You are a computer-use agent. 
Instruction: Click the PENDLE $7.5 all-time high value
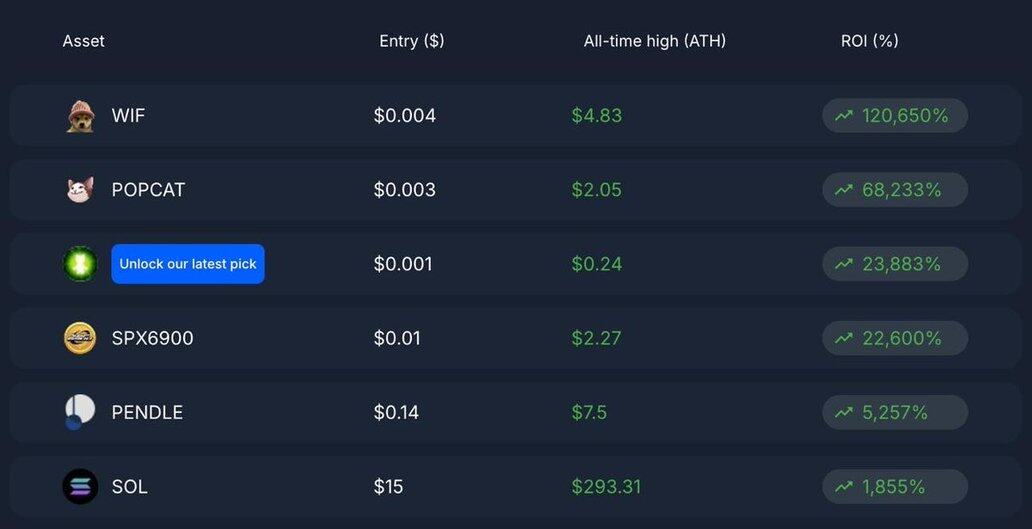pos(589,412)
